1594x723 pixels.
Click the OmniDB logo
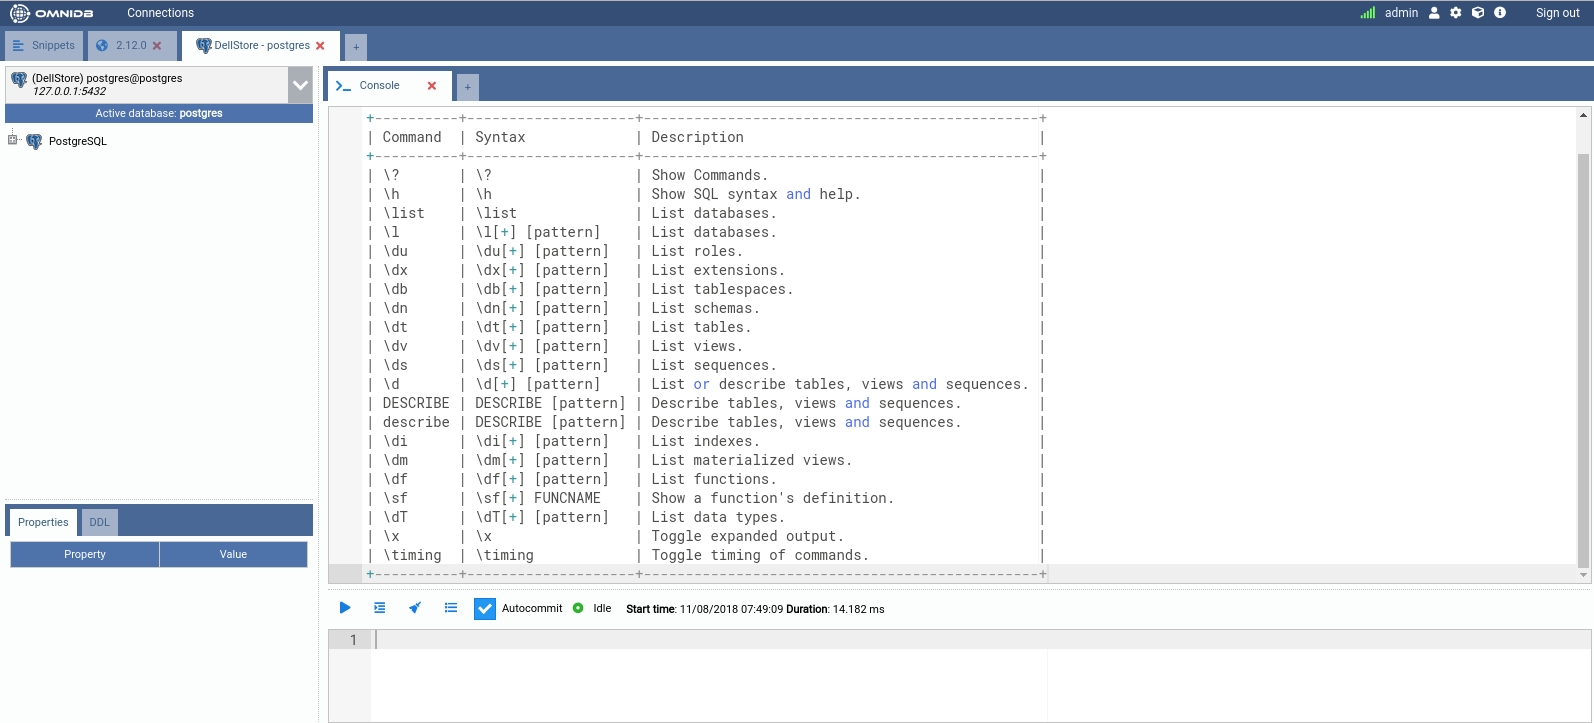tap(51, 13)
